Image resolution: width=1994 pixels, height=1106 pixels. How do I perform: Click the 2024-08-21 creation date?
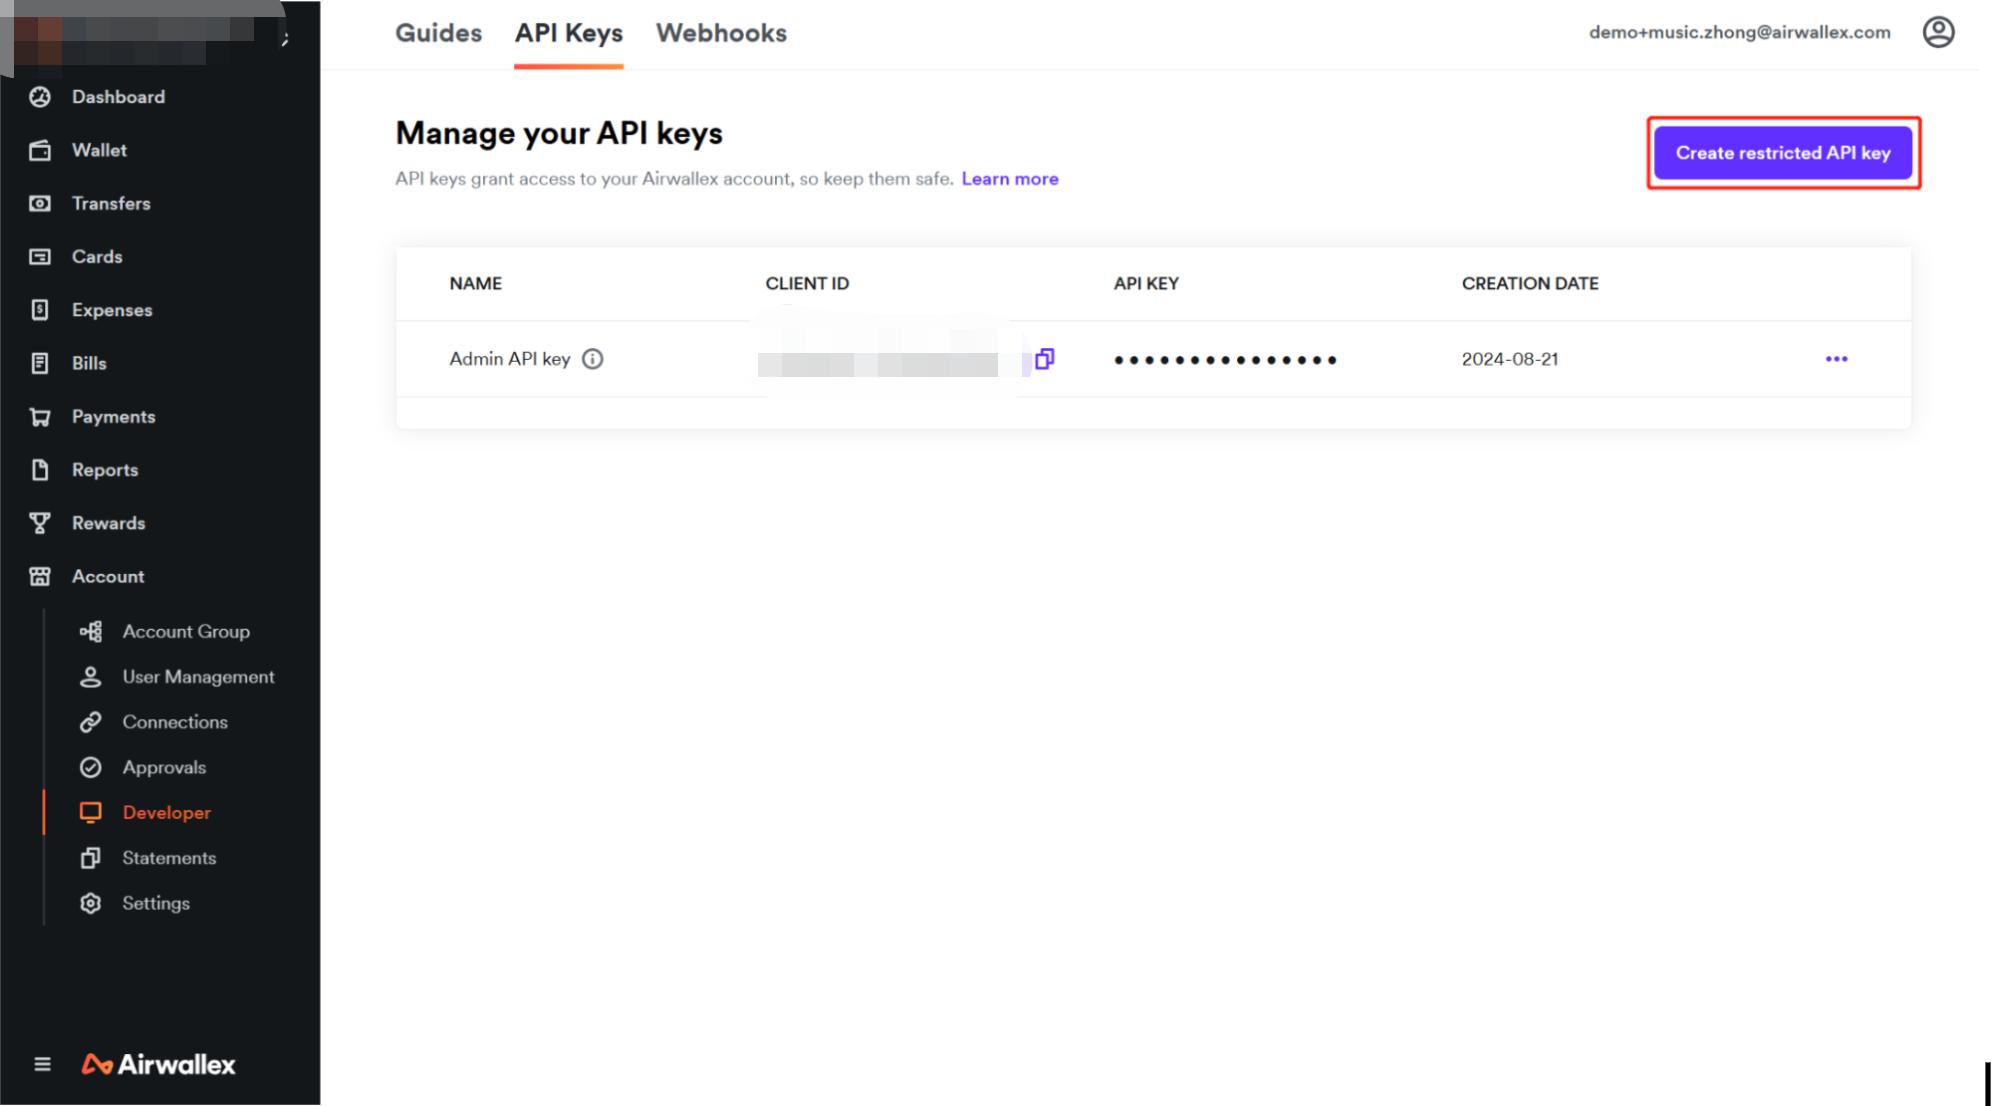coord(1510,359)
